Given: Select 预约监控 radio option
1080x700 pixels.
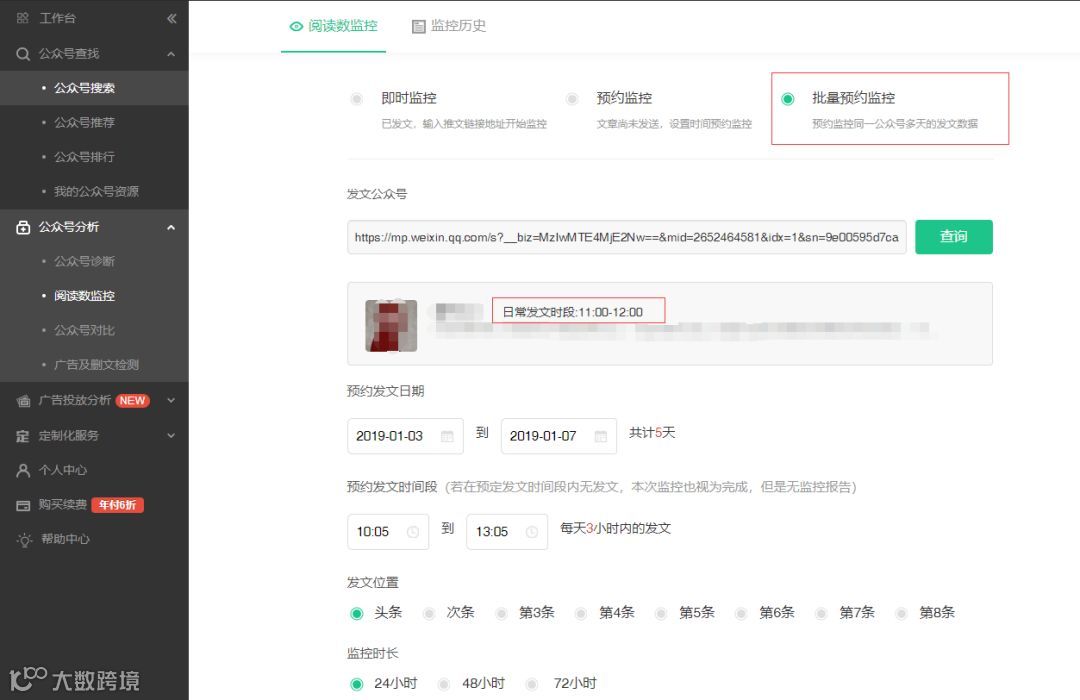Looking at the screenshot, I should (572, 99).
